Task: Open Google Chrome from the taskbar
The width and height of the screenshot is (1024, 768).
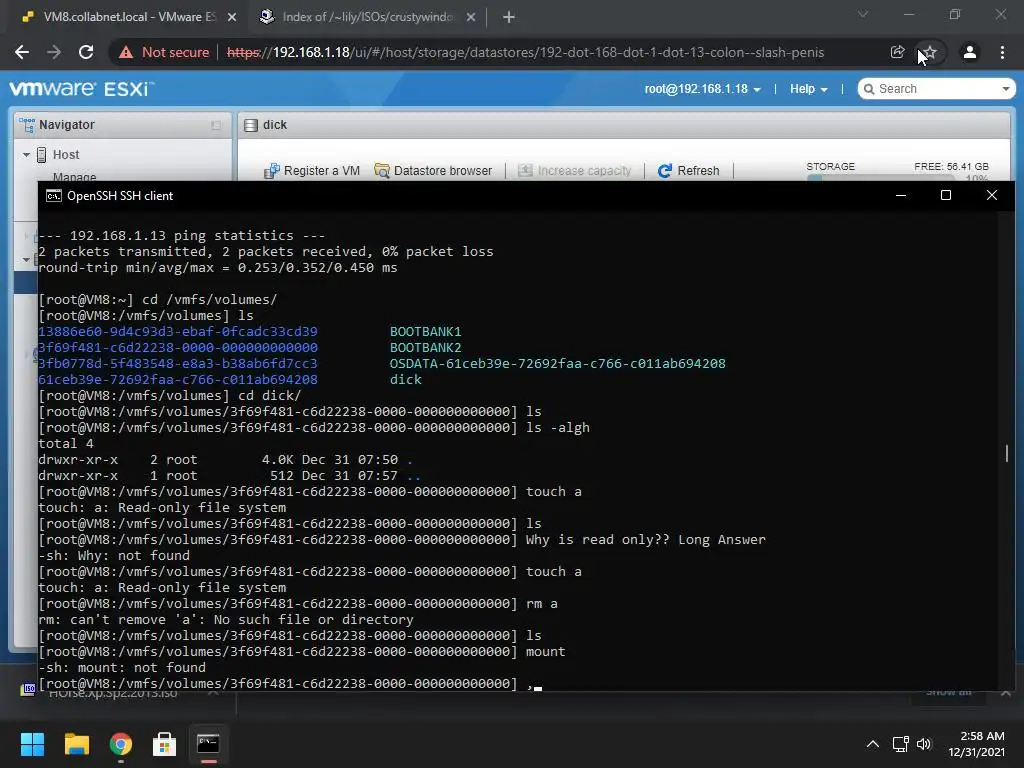Action: [121, 744]
